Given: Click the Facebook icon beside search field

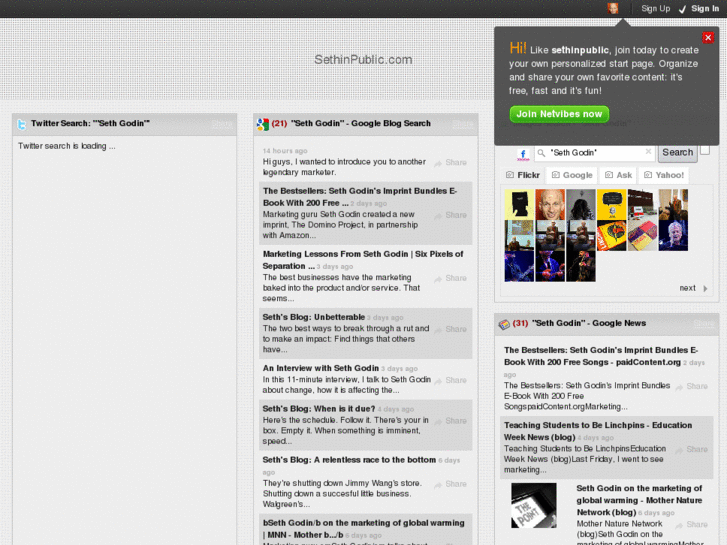Looking at the screenshot, I should (523, 154).
